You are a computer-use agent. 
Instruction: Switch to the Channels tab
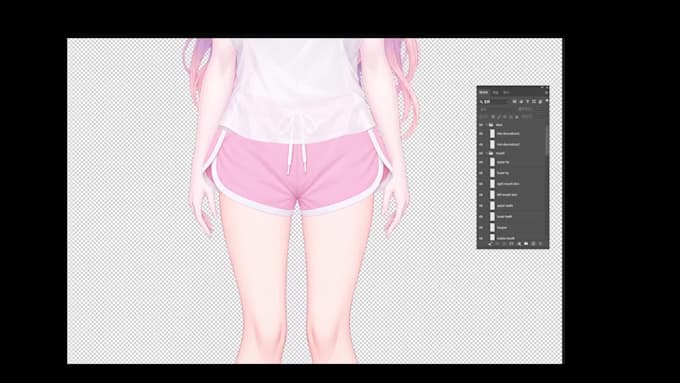(x=496, y=92)
